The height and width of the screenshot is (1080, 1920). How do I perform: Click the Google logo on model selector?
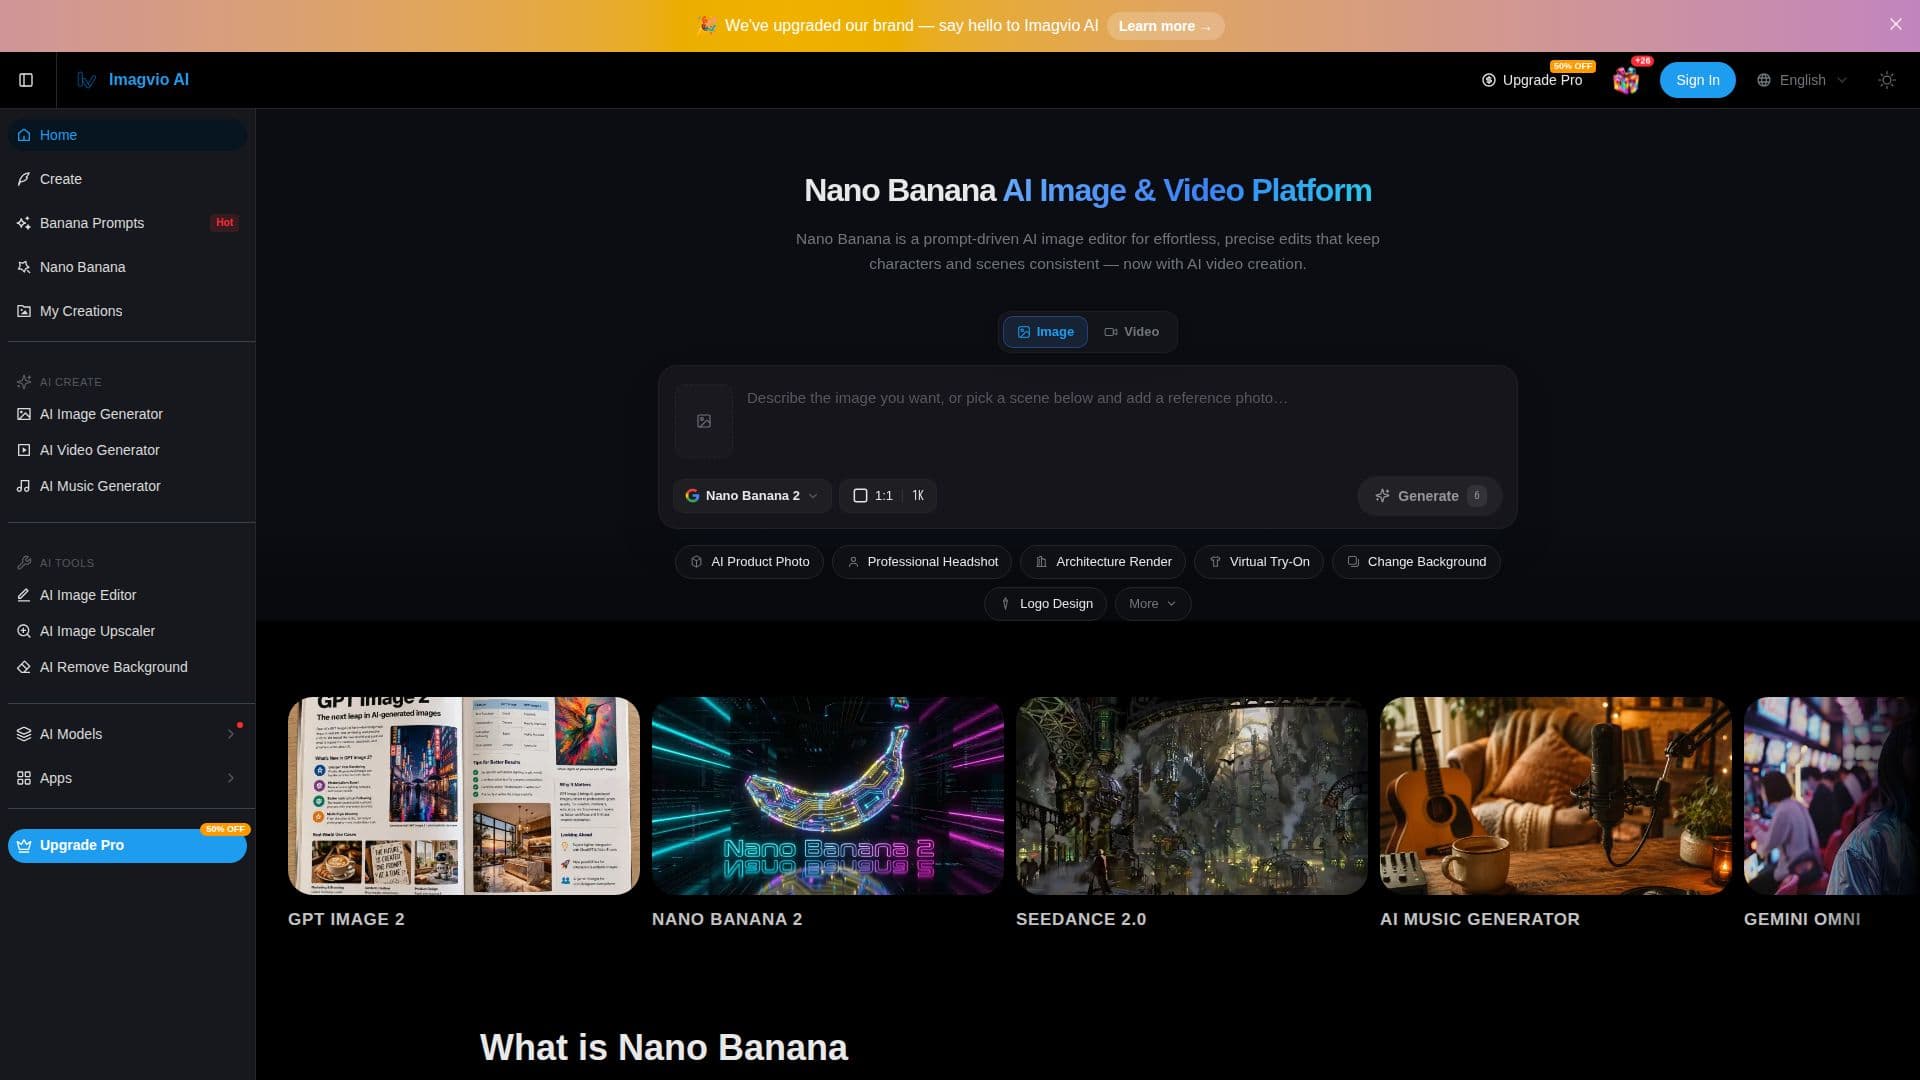692,496
